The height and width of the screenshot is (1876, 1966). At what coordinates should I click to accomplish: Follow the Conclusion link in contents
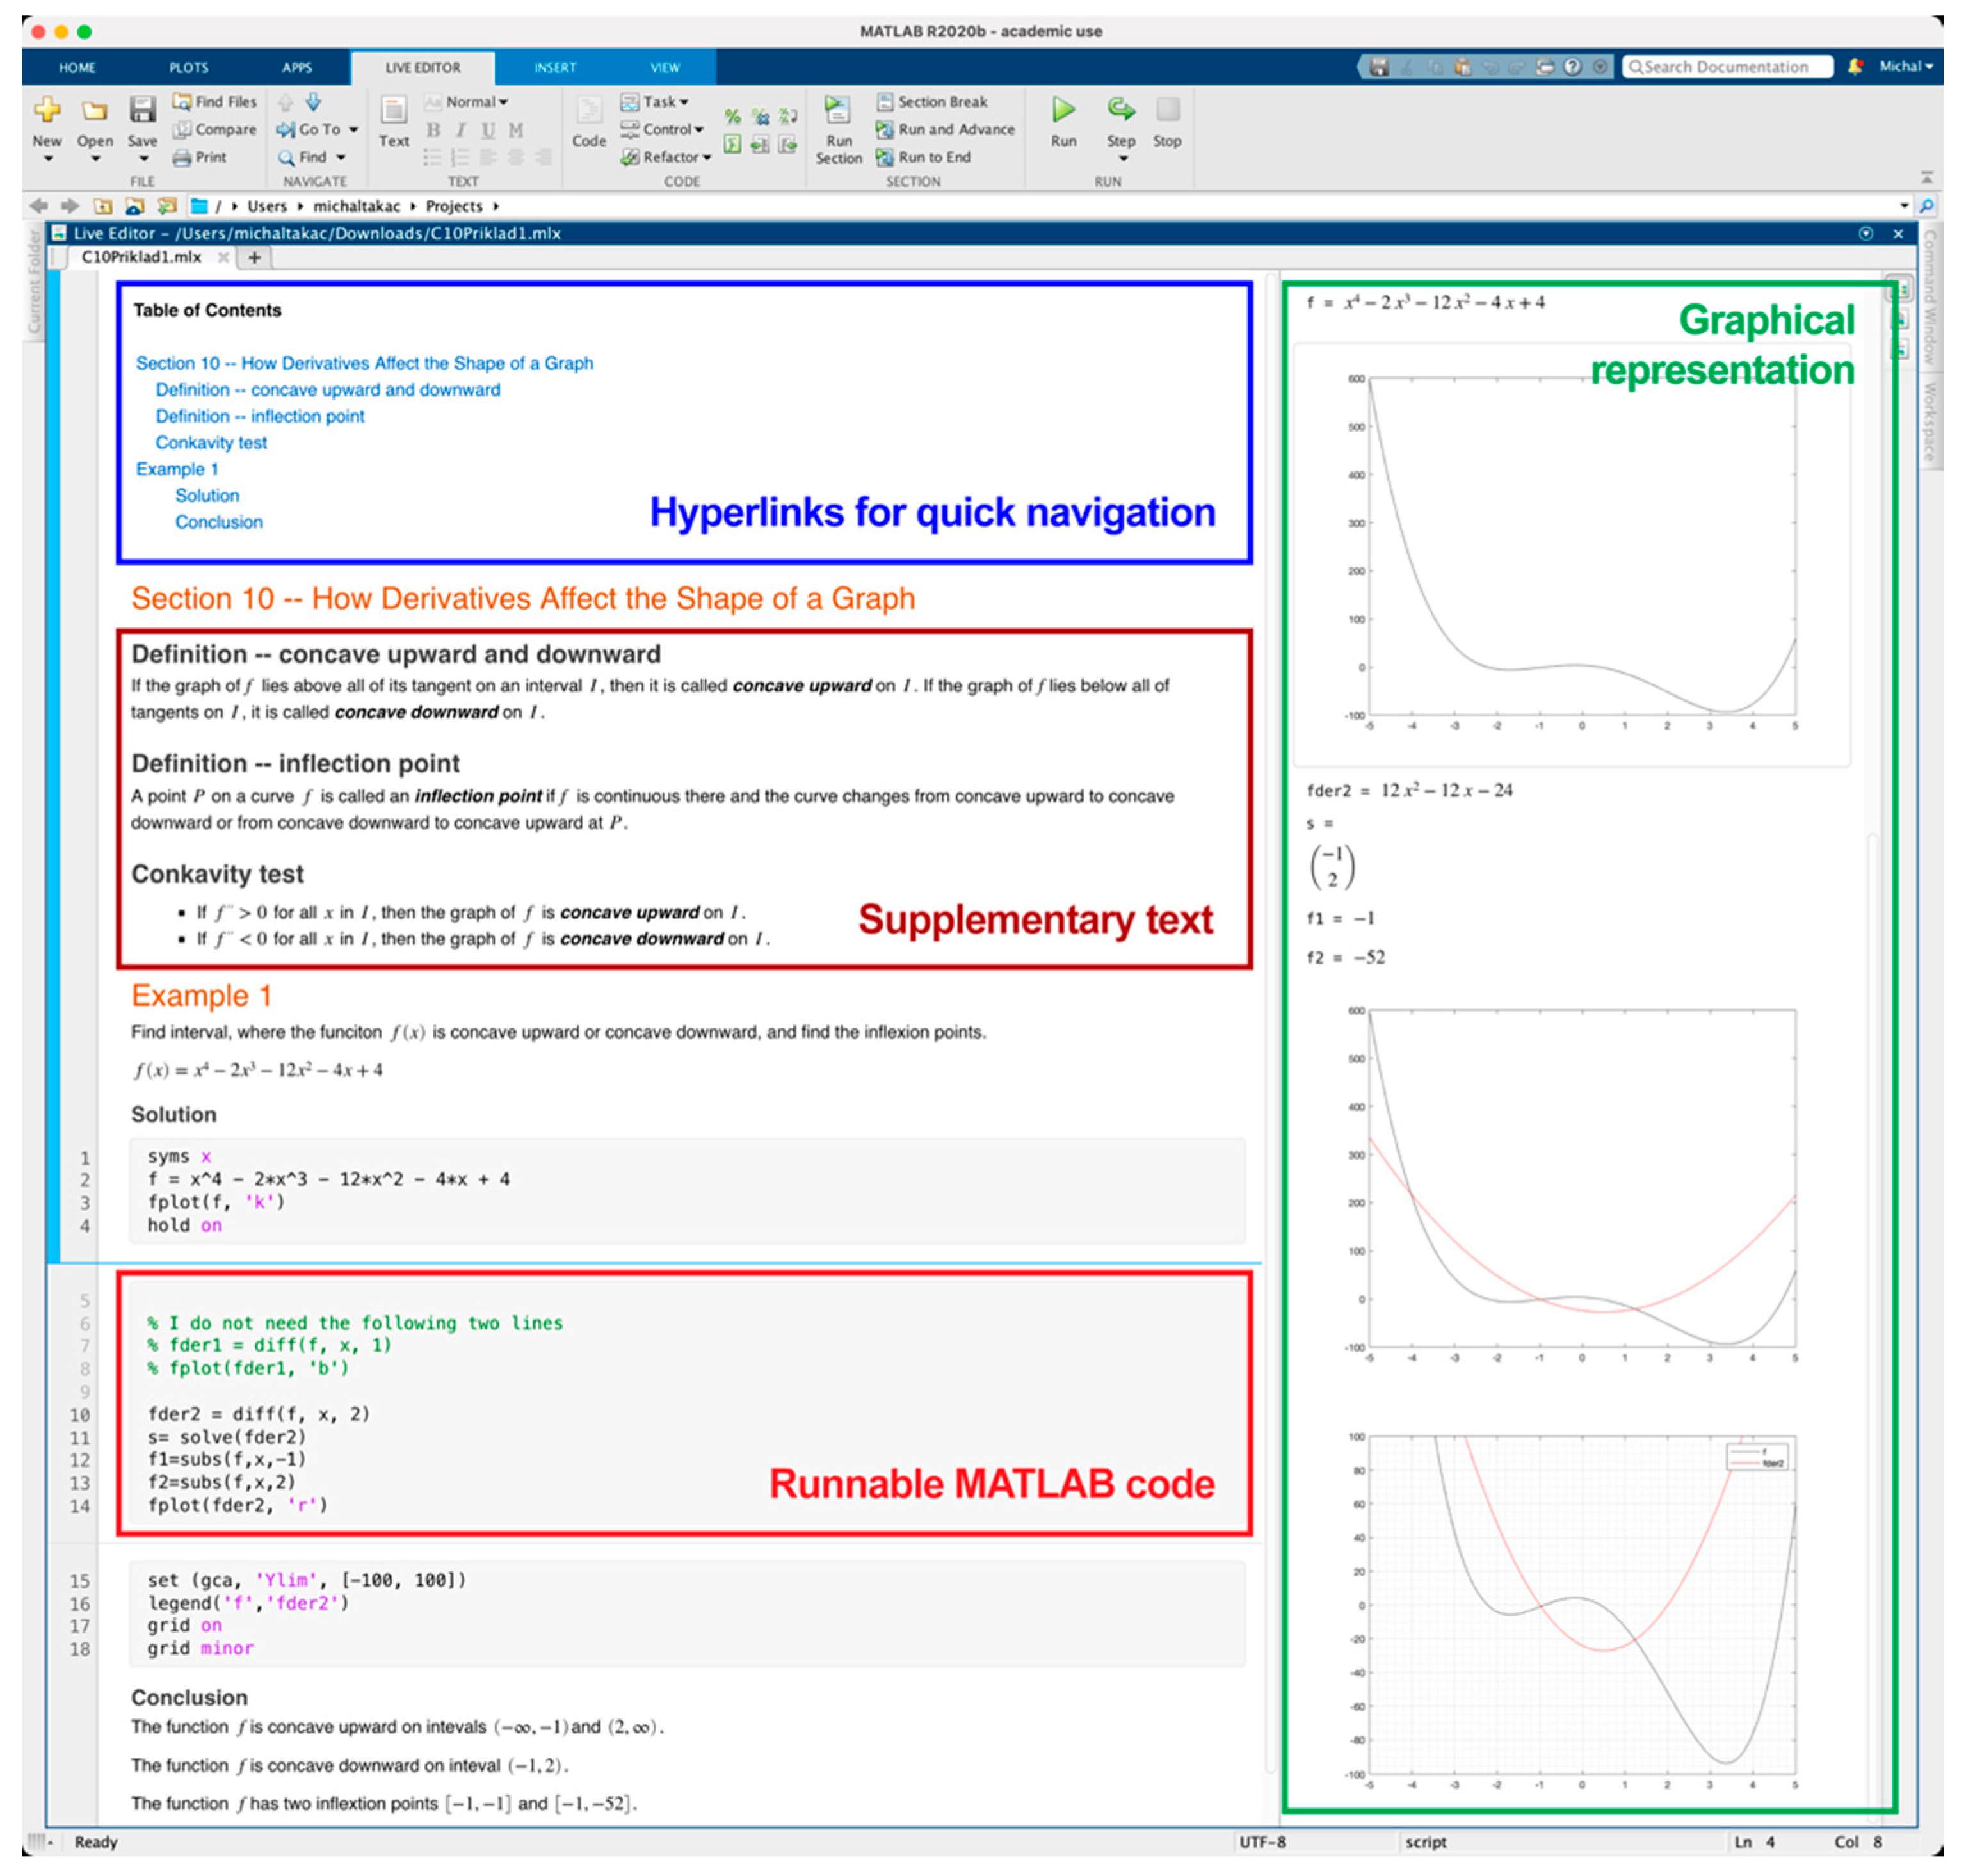point(218,522)
